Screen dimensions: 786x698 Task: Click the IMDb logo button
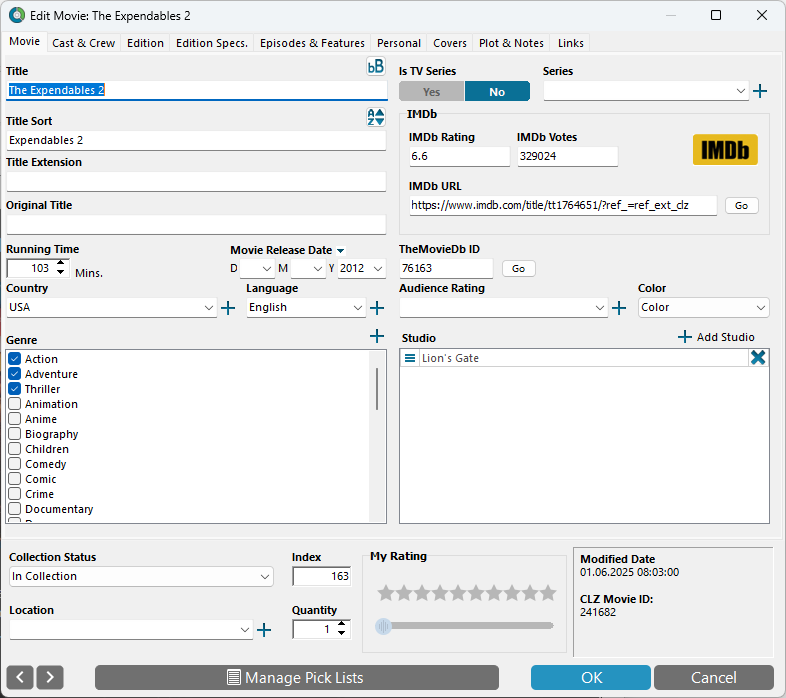[725, 150]
